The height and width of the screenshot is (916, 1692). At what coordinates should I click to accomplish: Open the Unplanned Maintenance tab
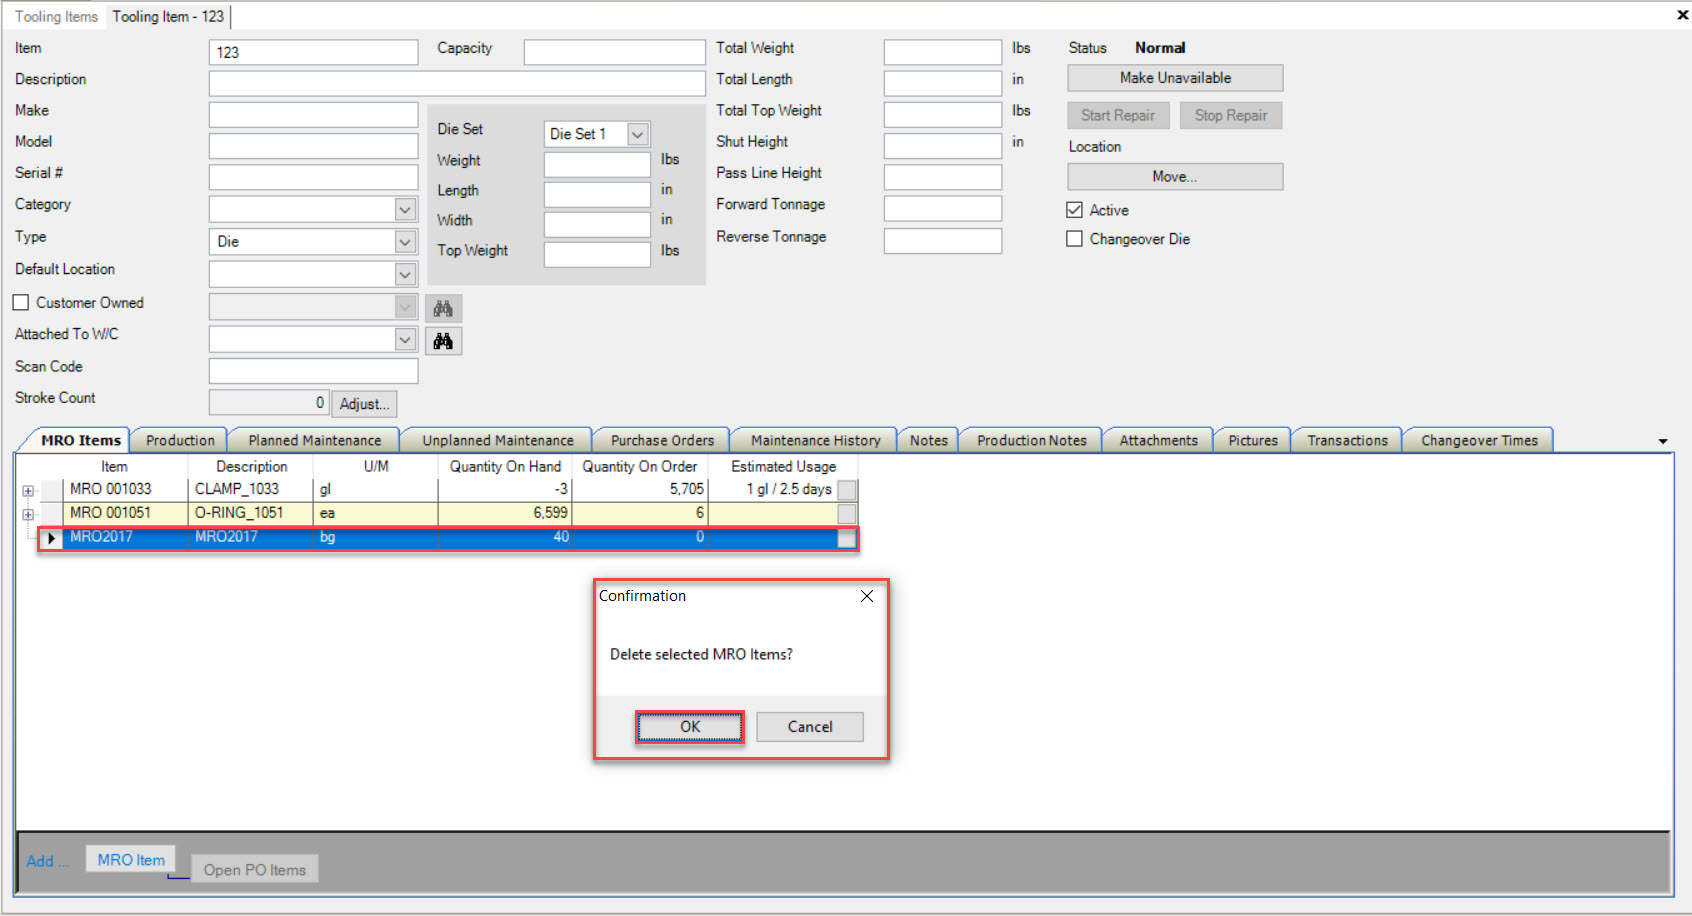[x=498, y=440]
